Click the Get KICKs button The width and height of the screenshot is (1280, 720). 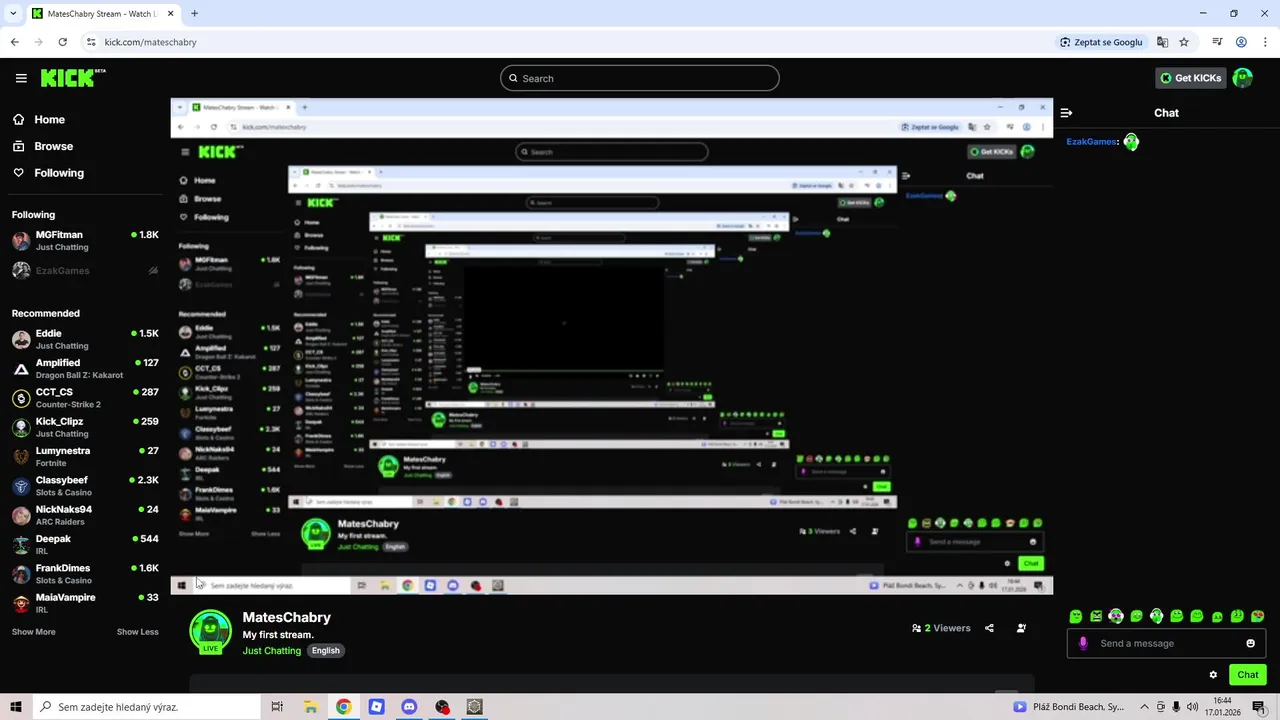(1190, 78)
